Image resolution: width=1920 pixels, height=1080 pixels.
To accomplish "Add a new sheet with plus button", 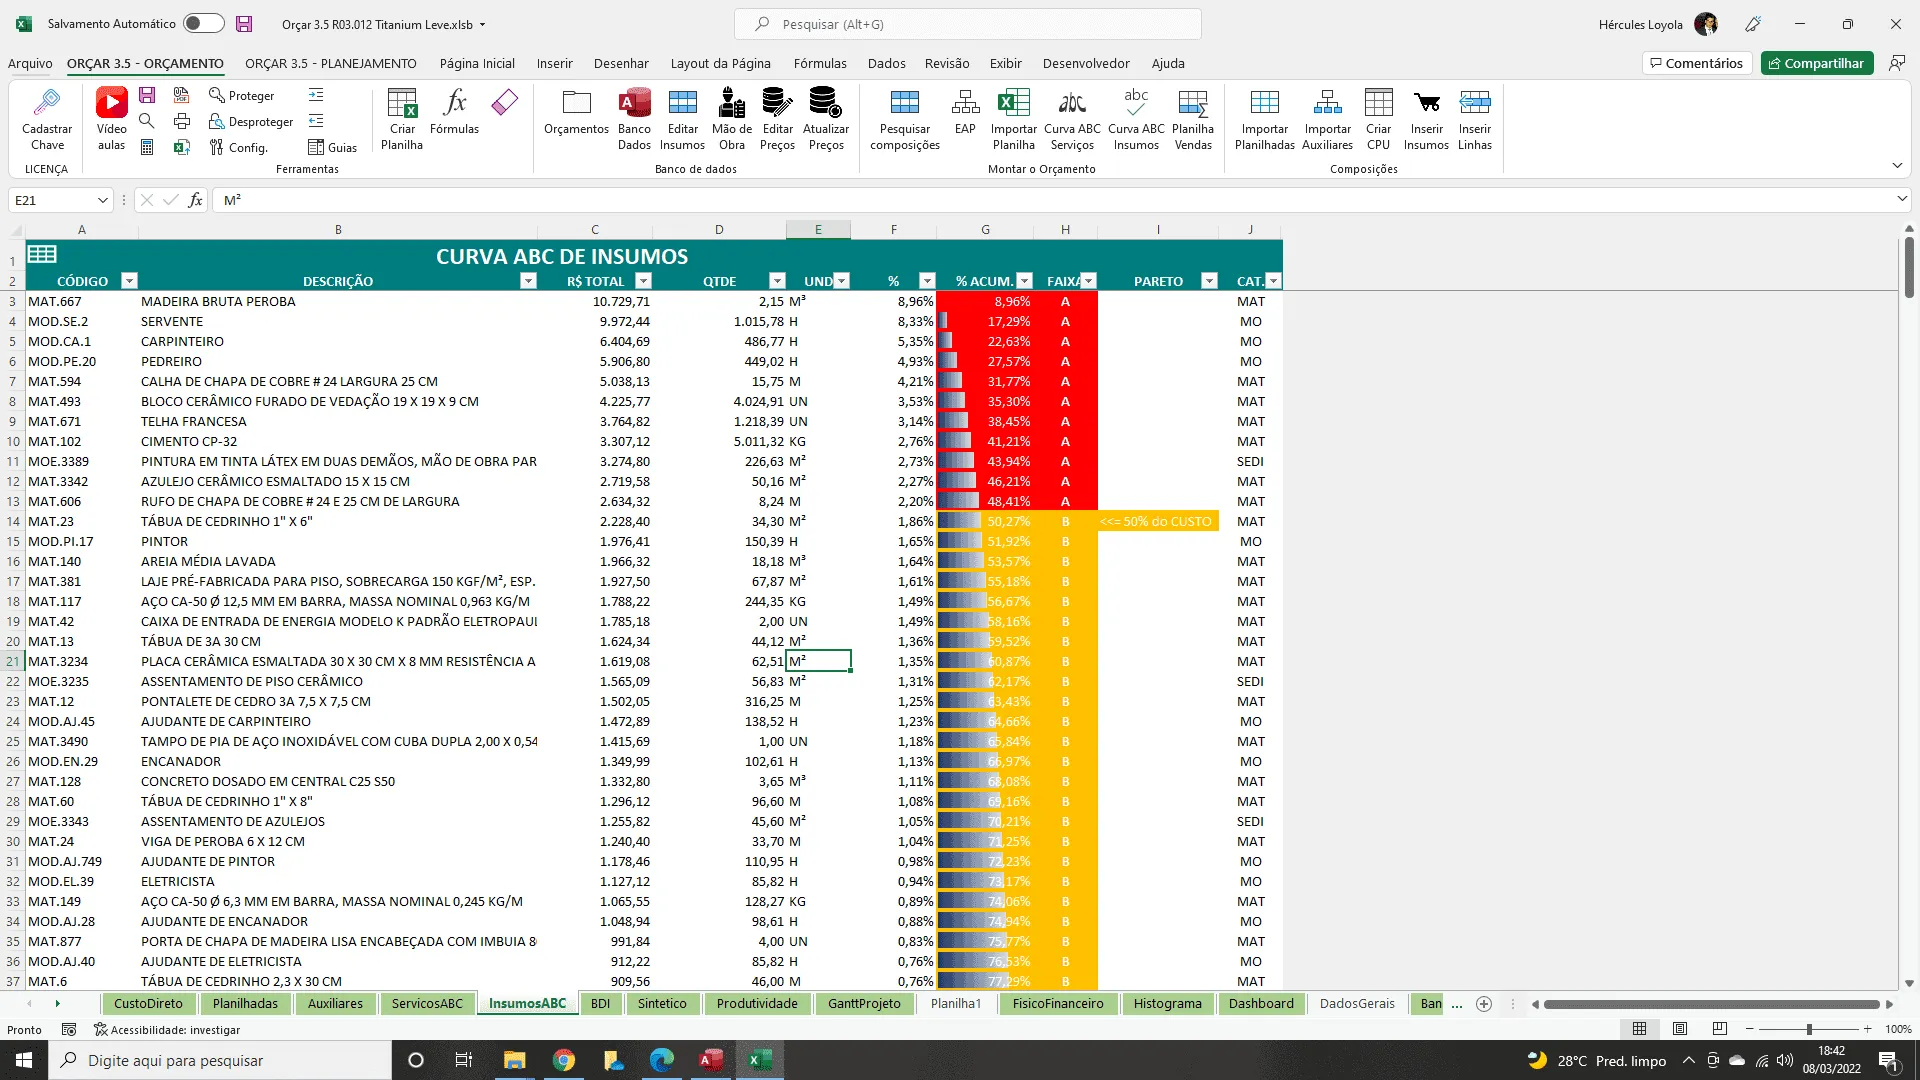I will click(x=1484, y=1004).
